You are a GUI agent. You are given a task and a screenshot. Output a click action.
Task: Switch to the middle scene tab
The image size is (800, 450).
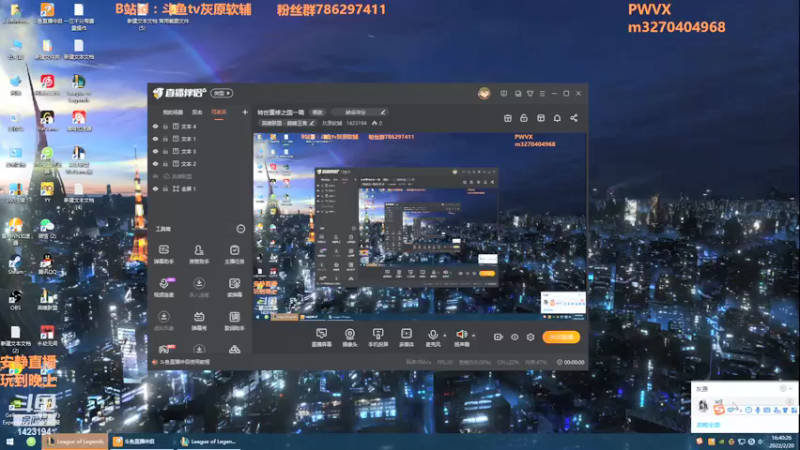[x=197, y=112]
